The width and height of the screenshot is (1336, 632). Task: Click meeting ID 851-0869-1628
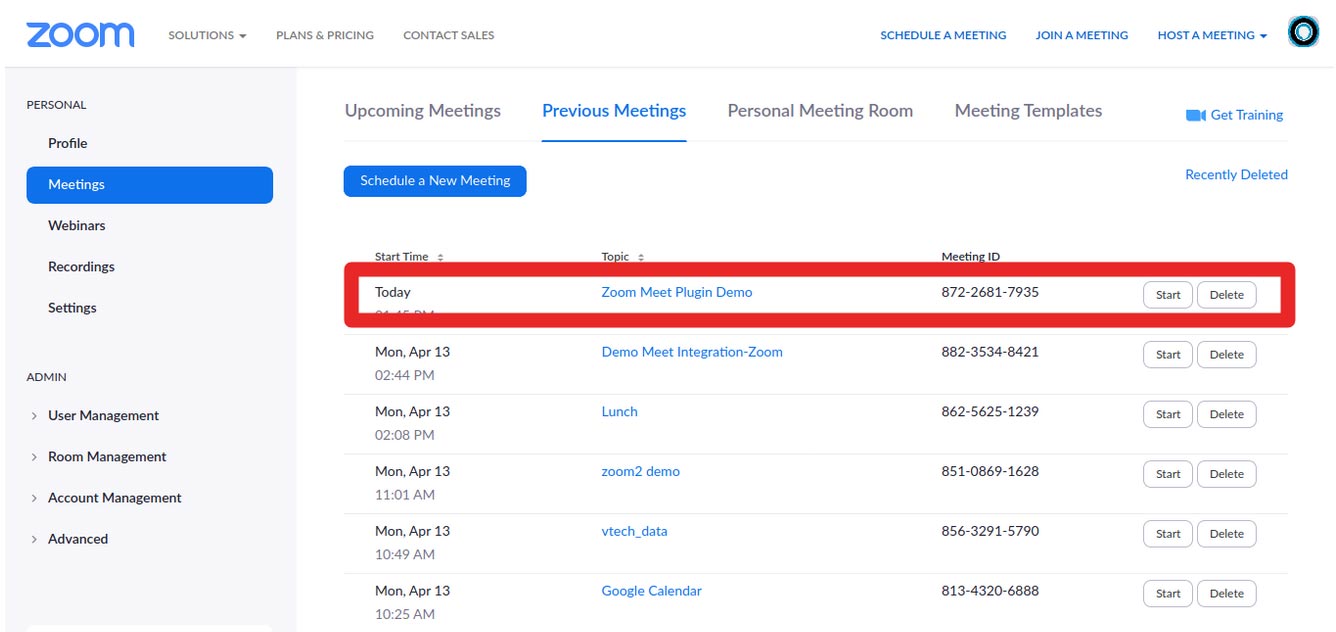point(990,471)
